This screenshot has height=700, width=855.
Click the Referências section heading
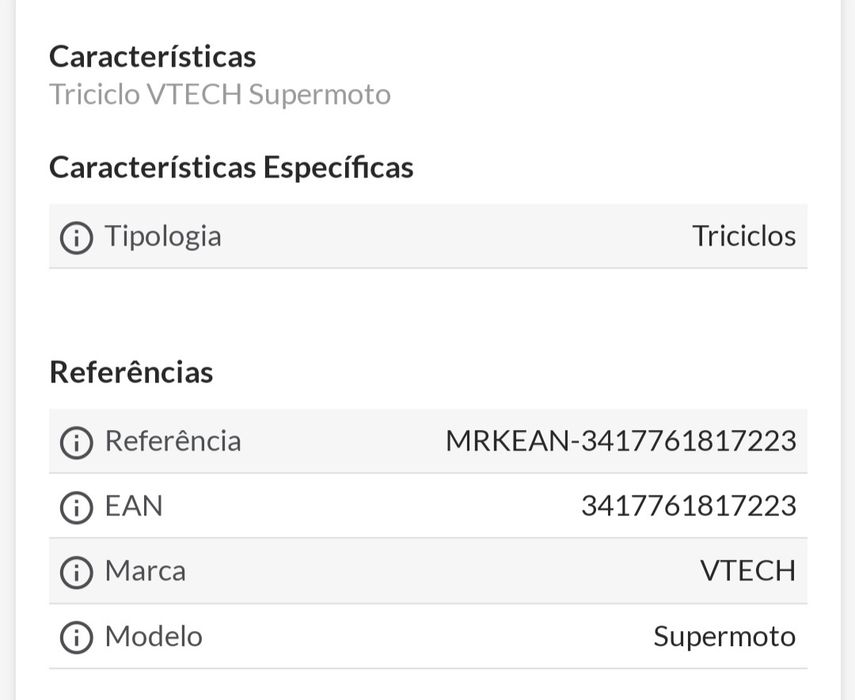click(131, 372)
